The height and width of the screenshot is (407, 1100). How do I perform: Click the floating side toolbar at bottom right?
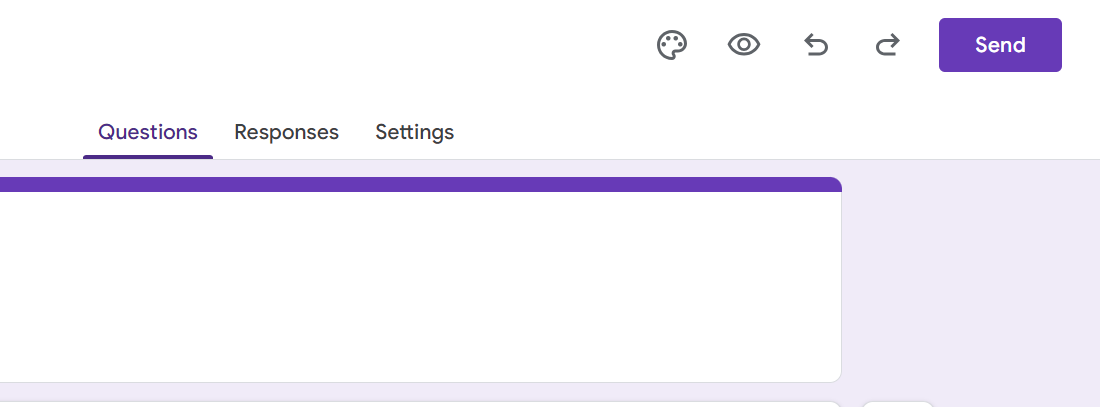(897, 404)
